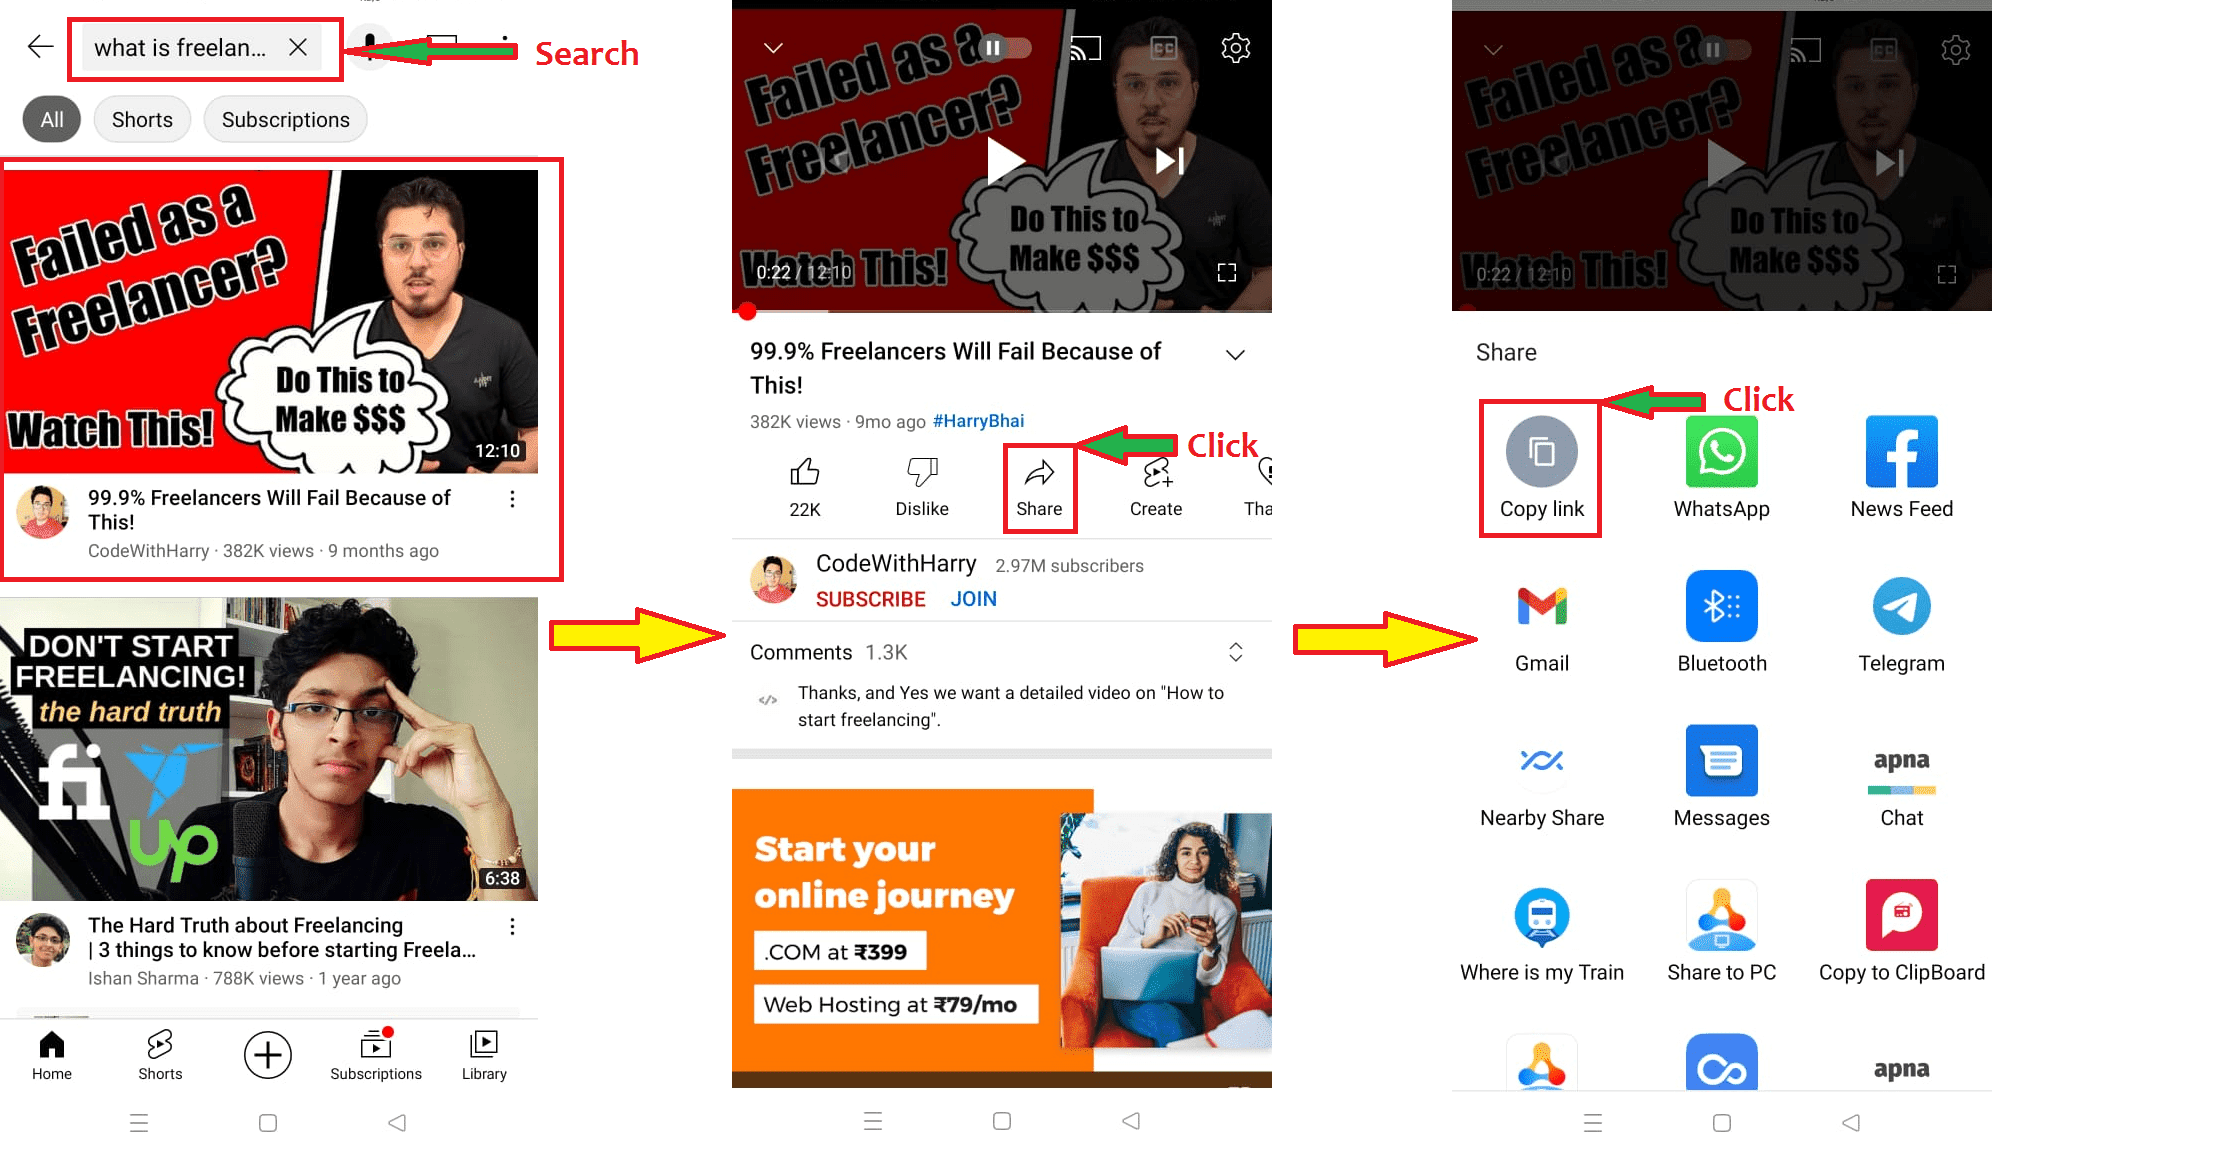Click the Dislike button on video

pyautogui.click(x=917, y=482)
